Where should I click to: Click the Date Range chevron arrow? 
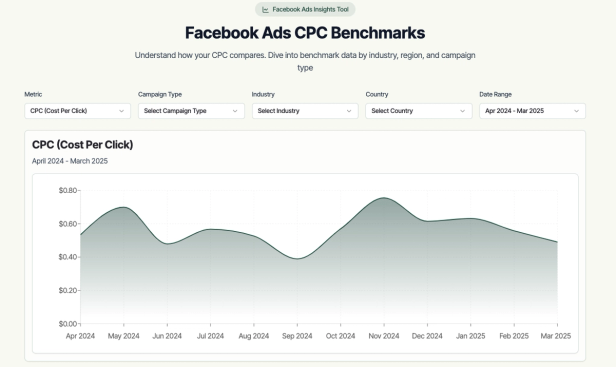(x=576, y=111)
